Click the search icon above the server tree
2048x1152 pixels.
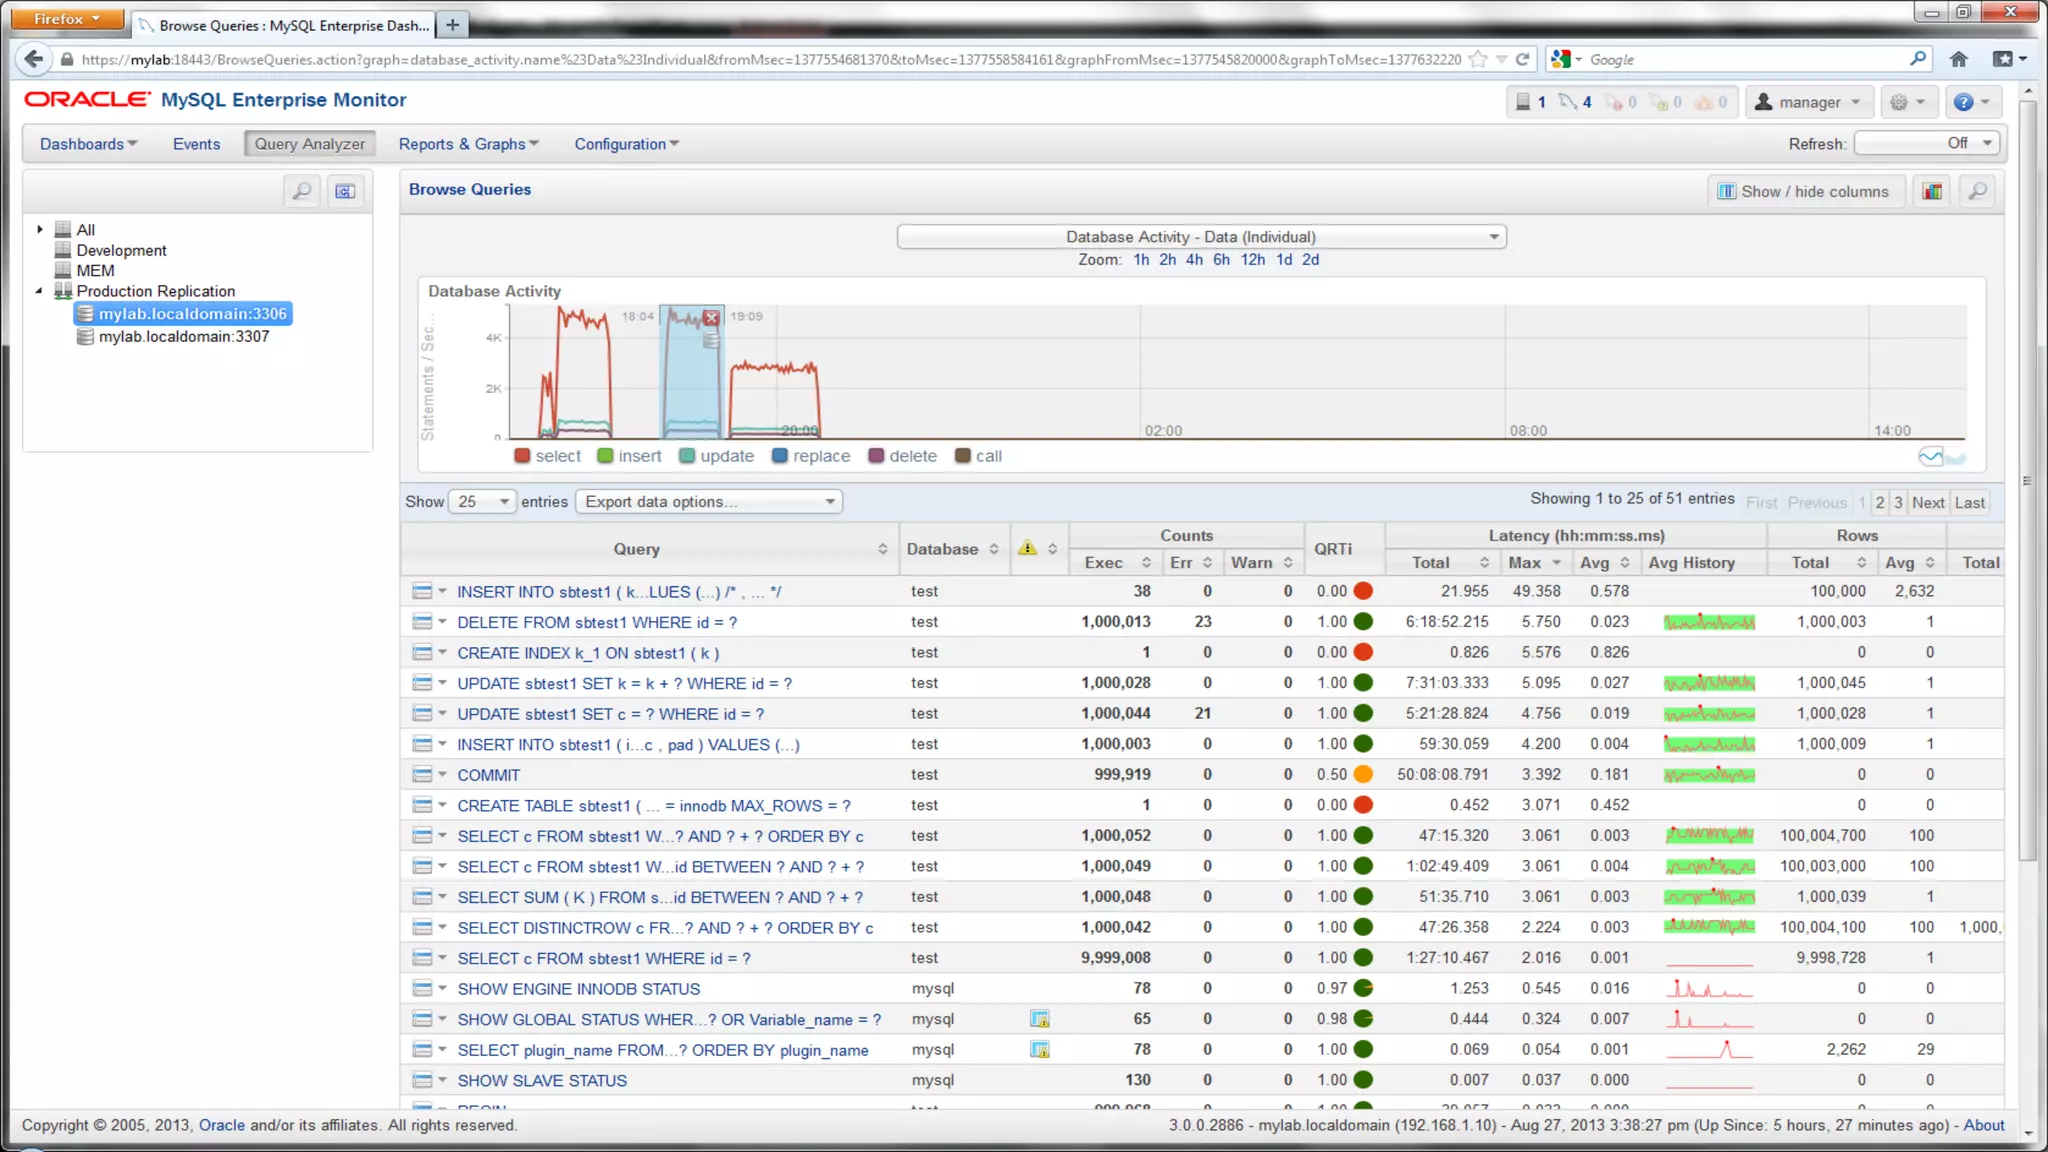[302, 191]
